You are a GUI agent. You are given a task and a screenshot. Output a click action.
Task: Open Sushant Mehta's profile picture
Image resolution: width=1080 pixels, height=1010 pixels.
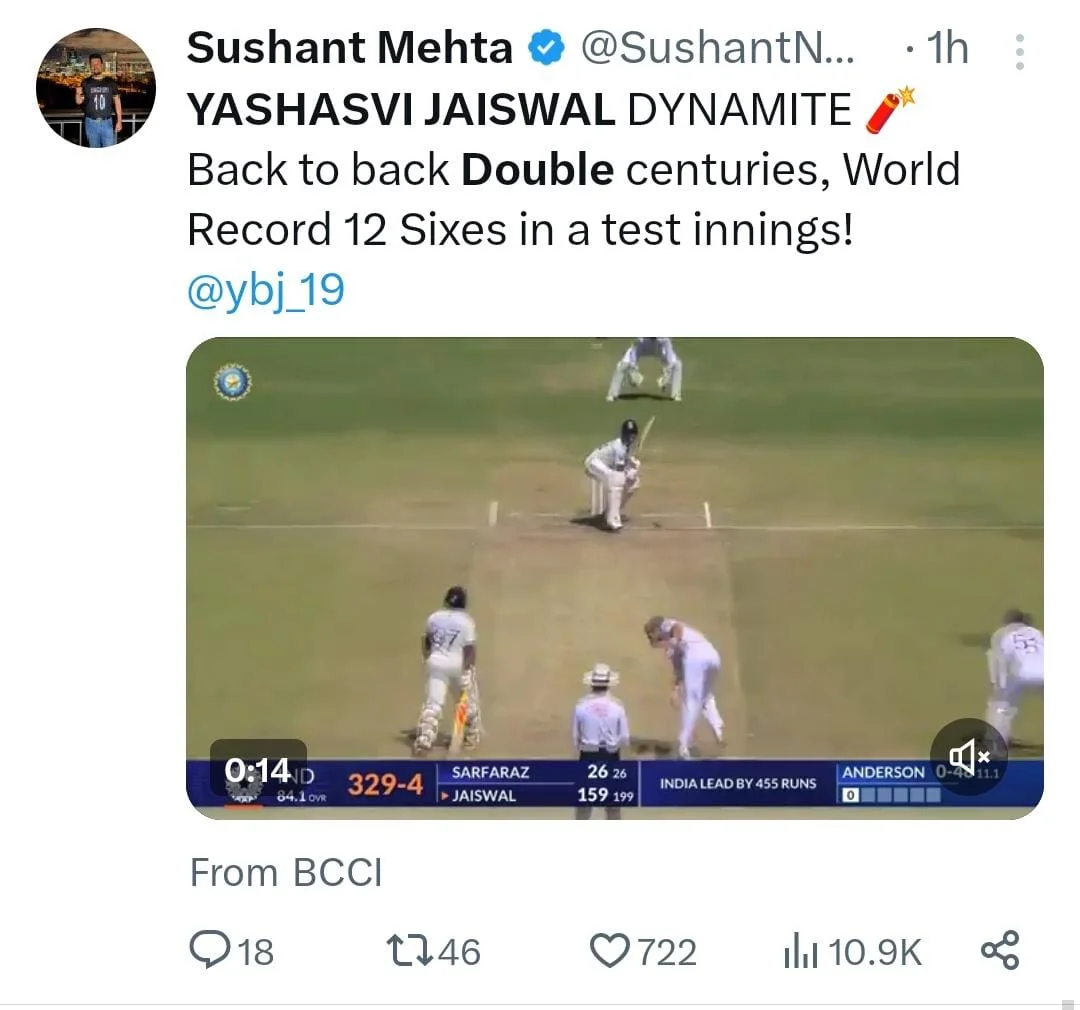(x=96, y=88)
